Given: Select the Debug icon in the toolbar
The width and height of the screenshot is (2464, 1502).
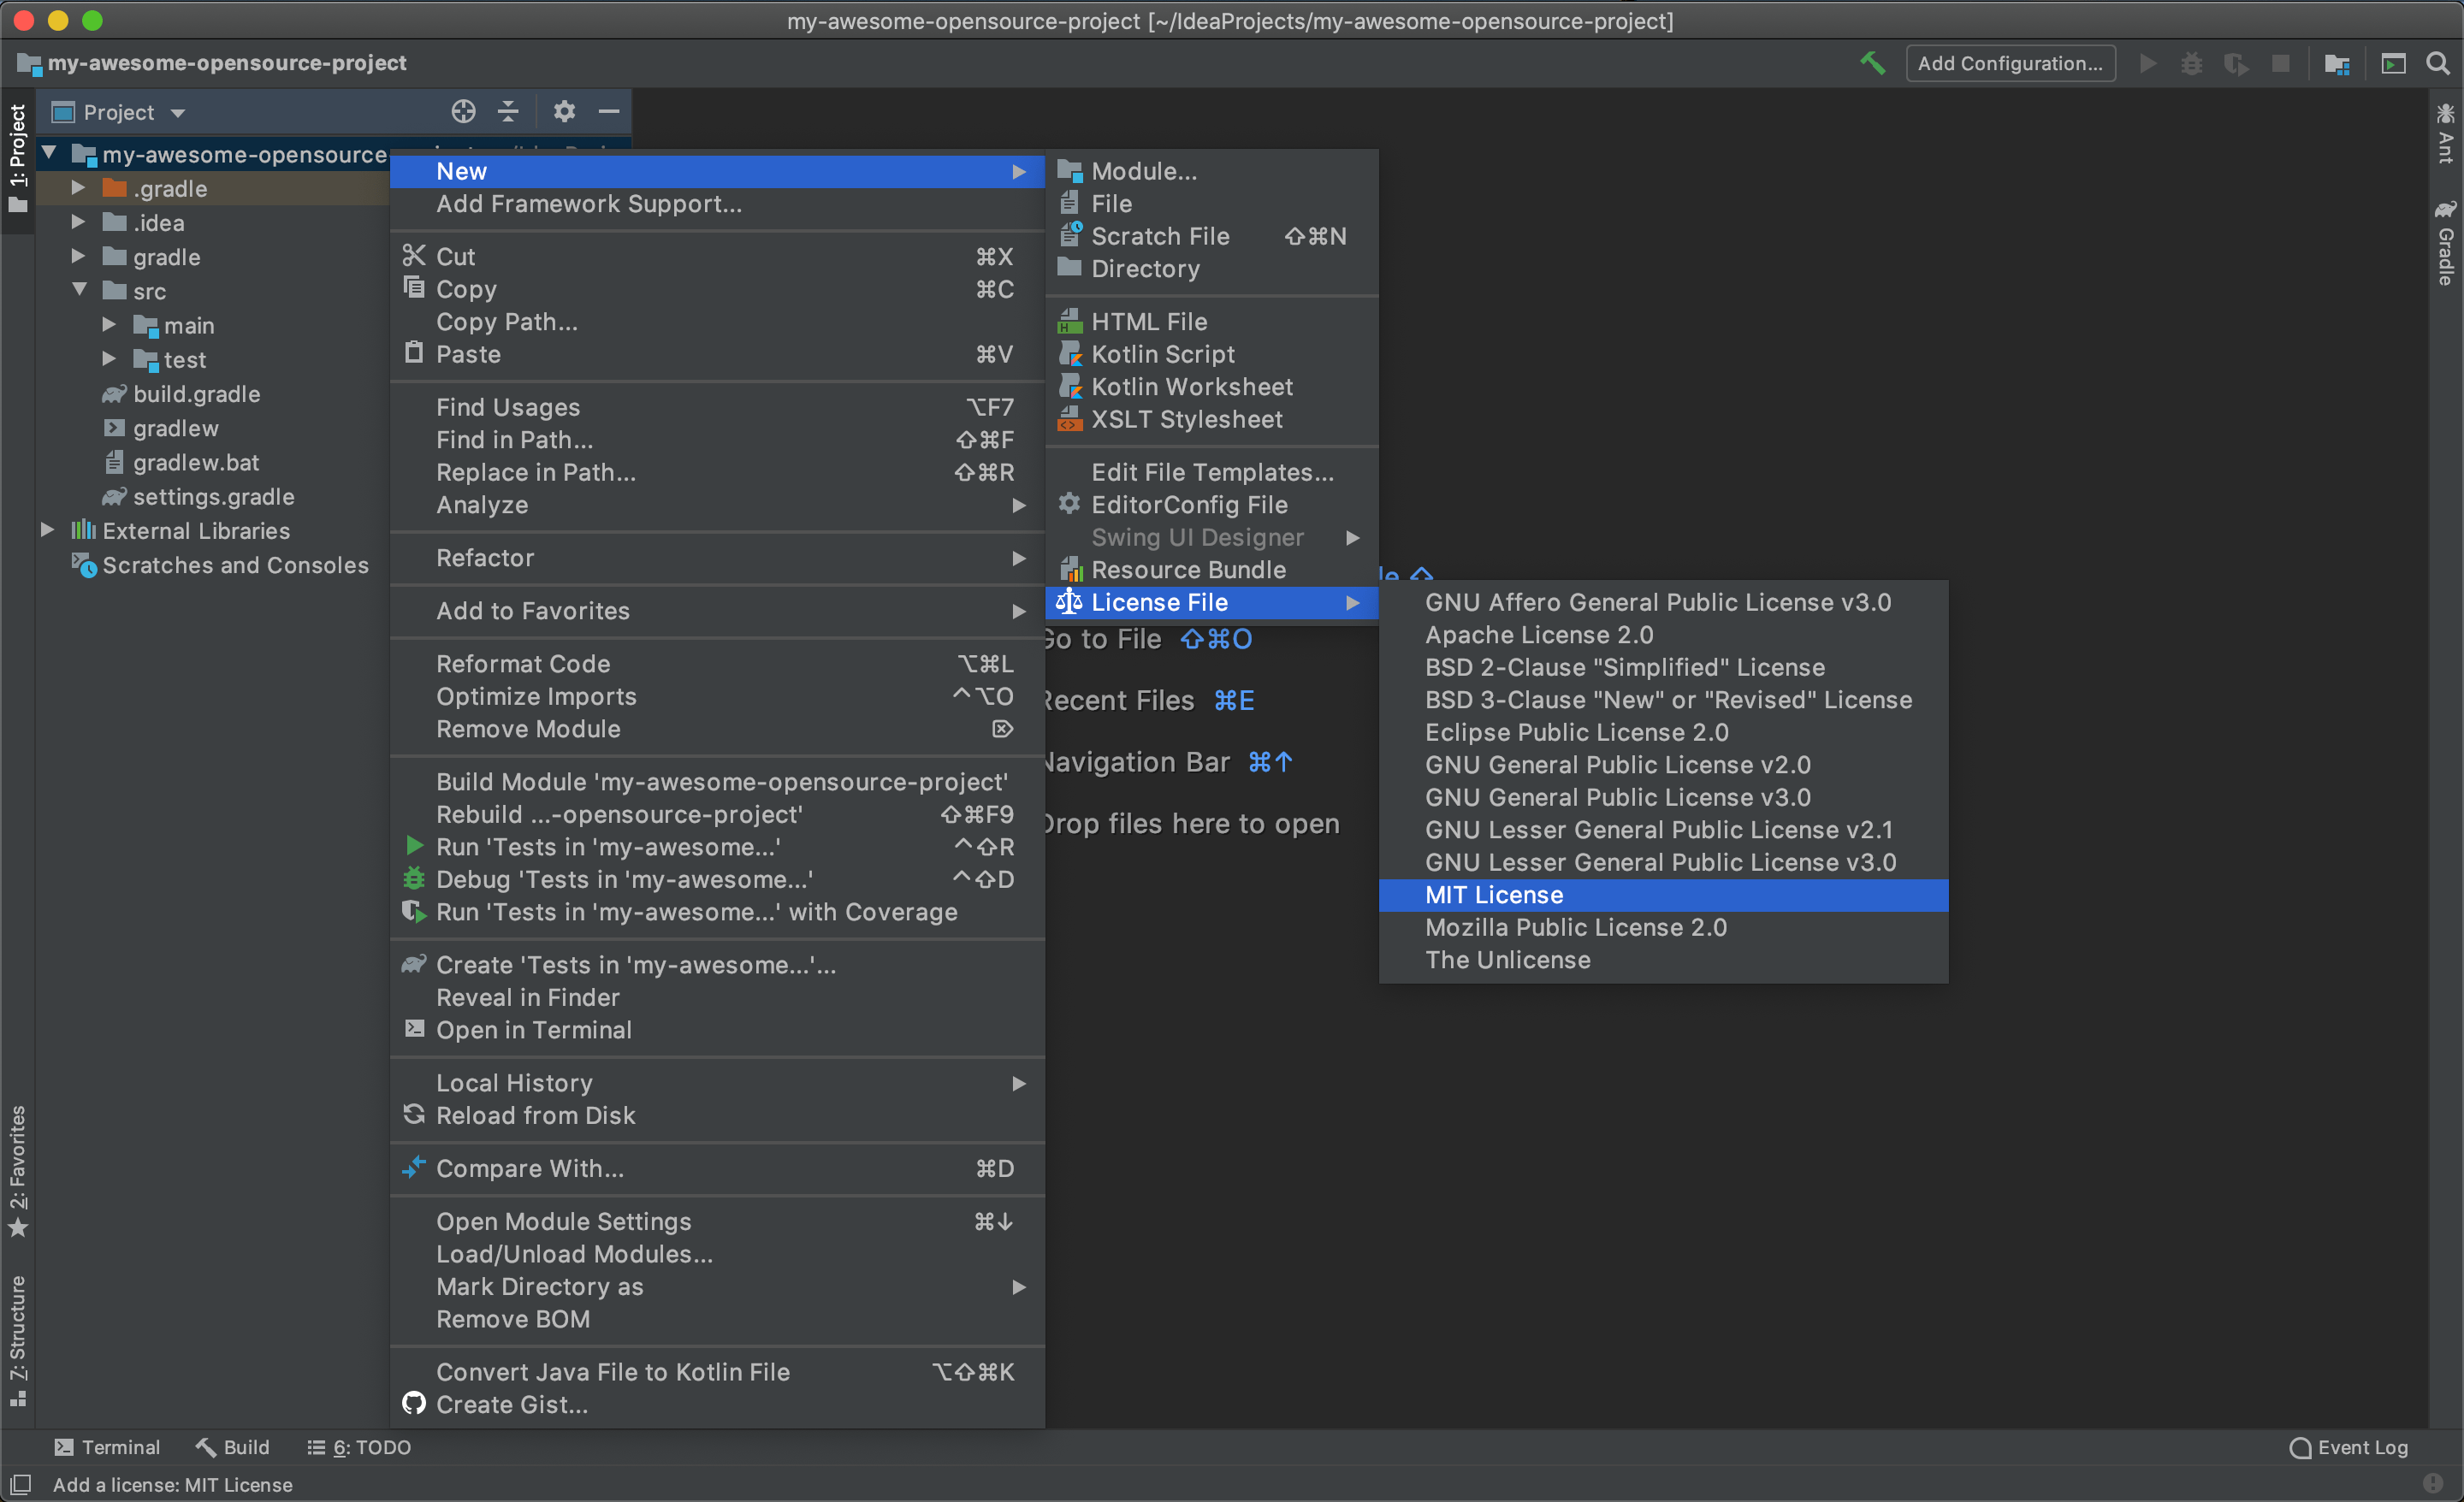Looking at the screenshot, I should coord(2191,63).
